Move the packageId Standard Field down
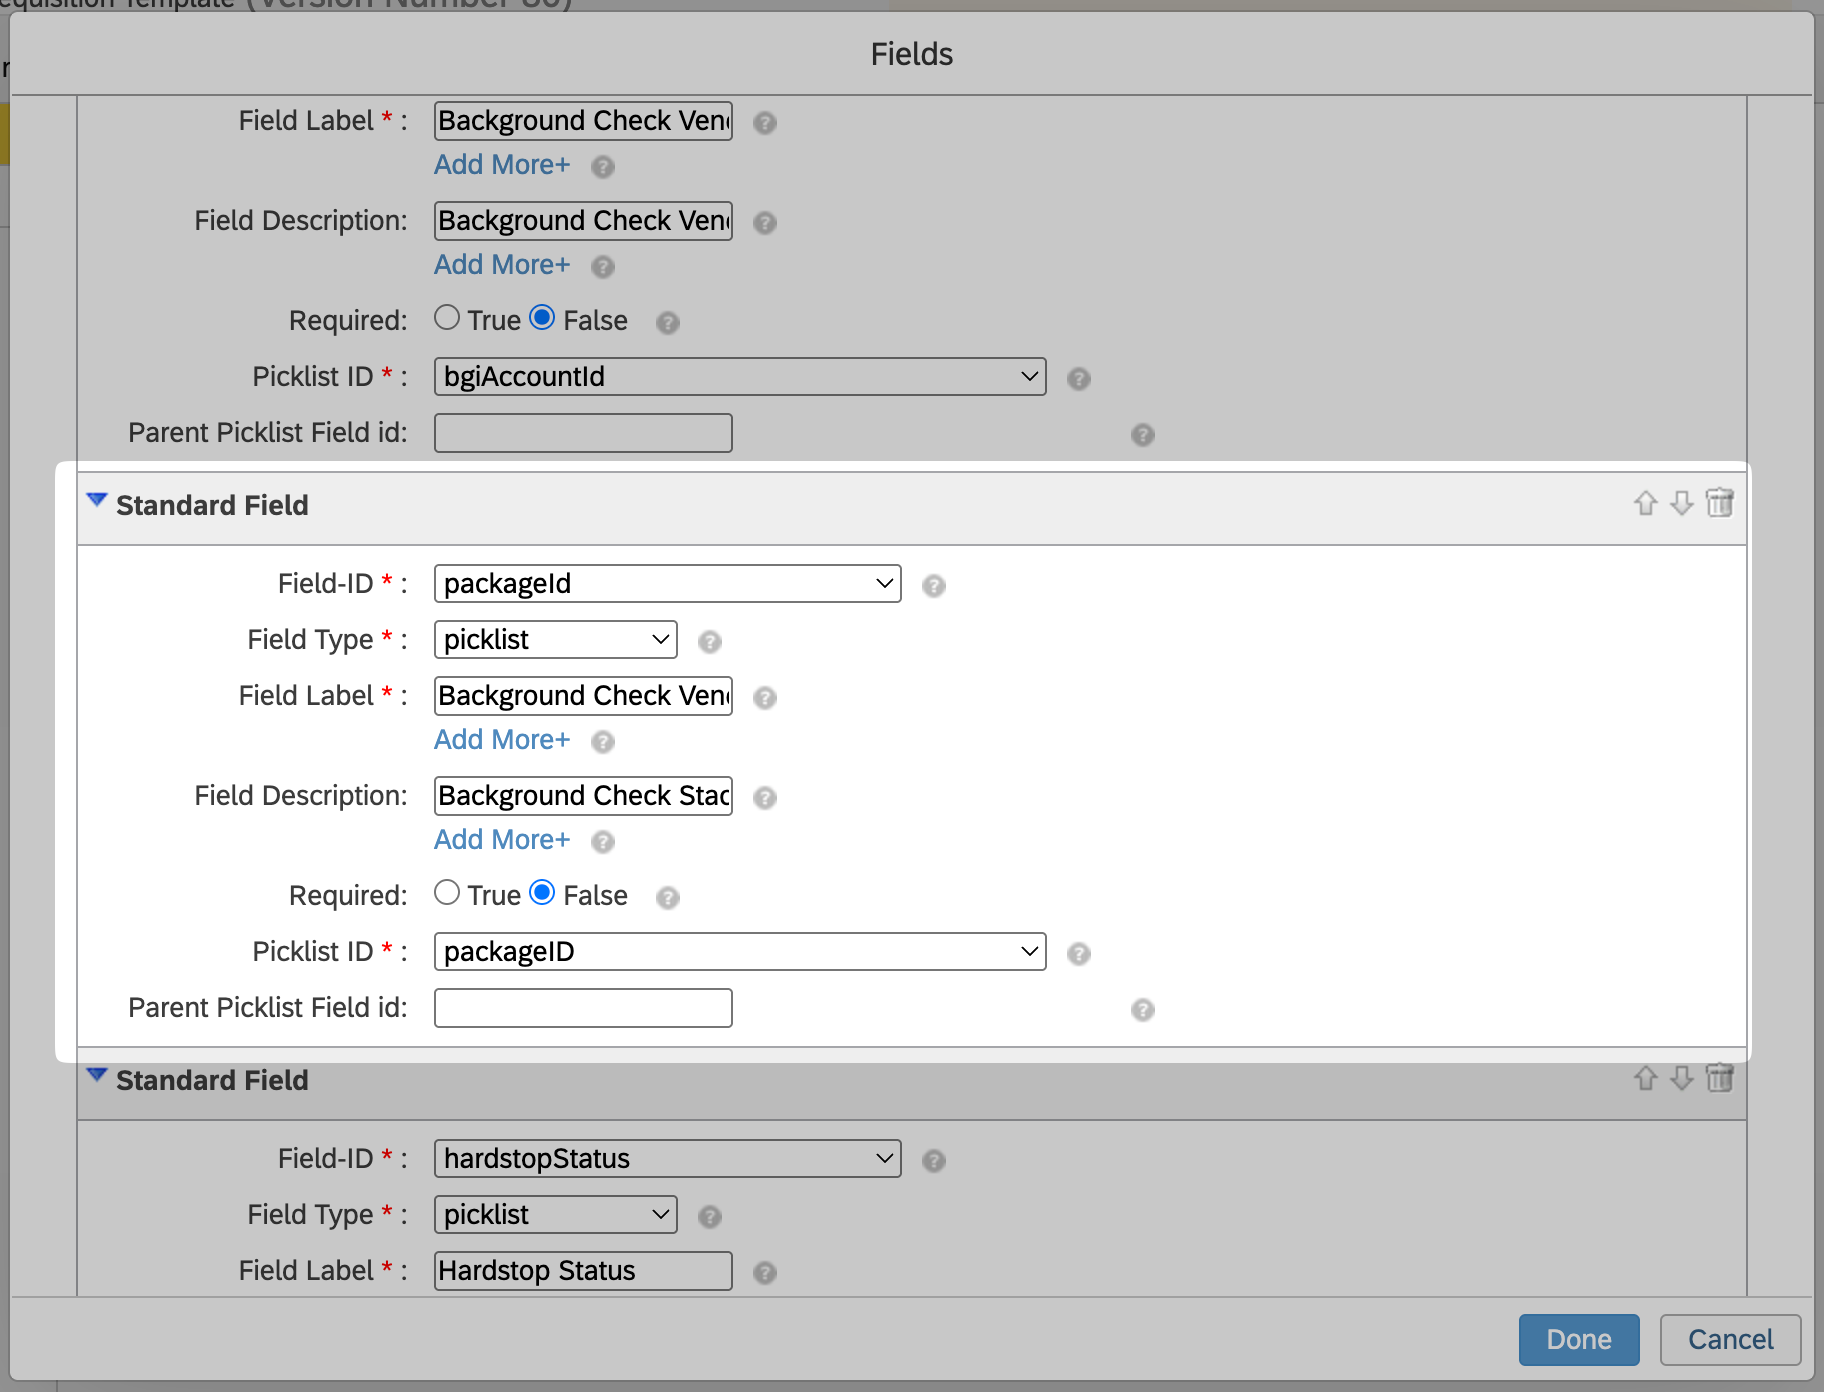 tap(1682, 503)
